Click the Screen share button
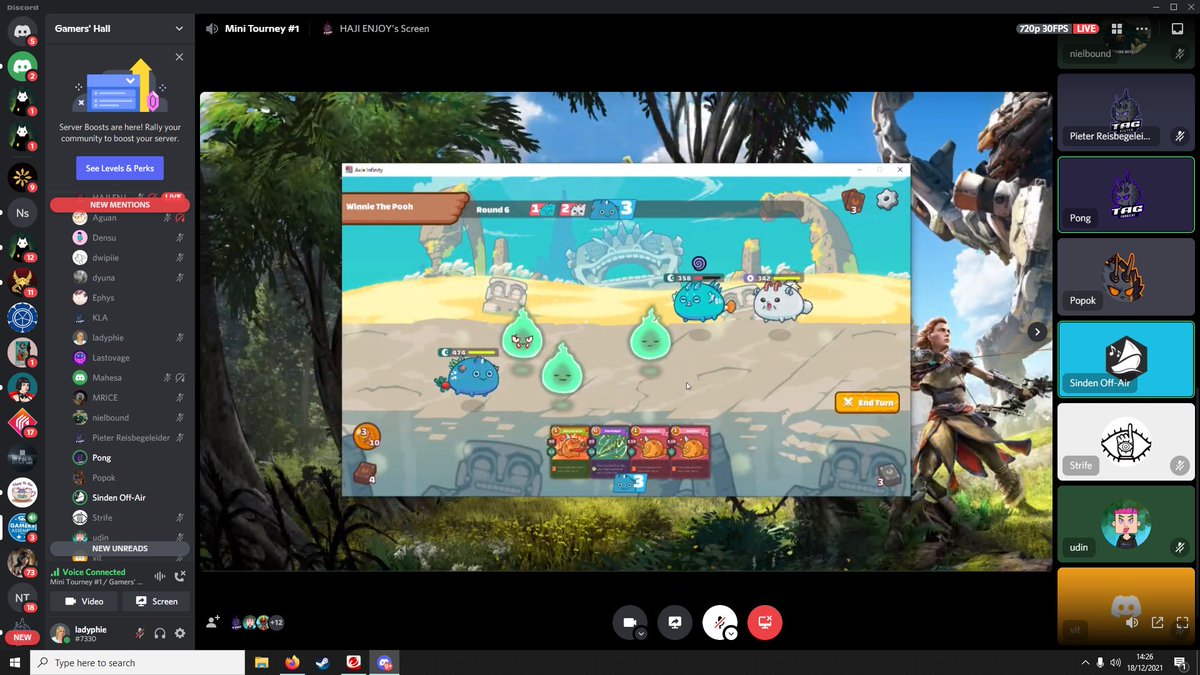Screen dimensions: 1200x675 coord(156,601)
